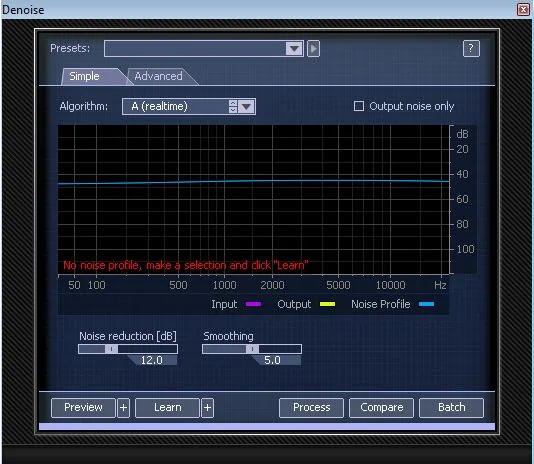This screenshot has height=464, width=534.
Task: Click the Preview button
Action: [83, 407]
